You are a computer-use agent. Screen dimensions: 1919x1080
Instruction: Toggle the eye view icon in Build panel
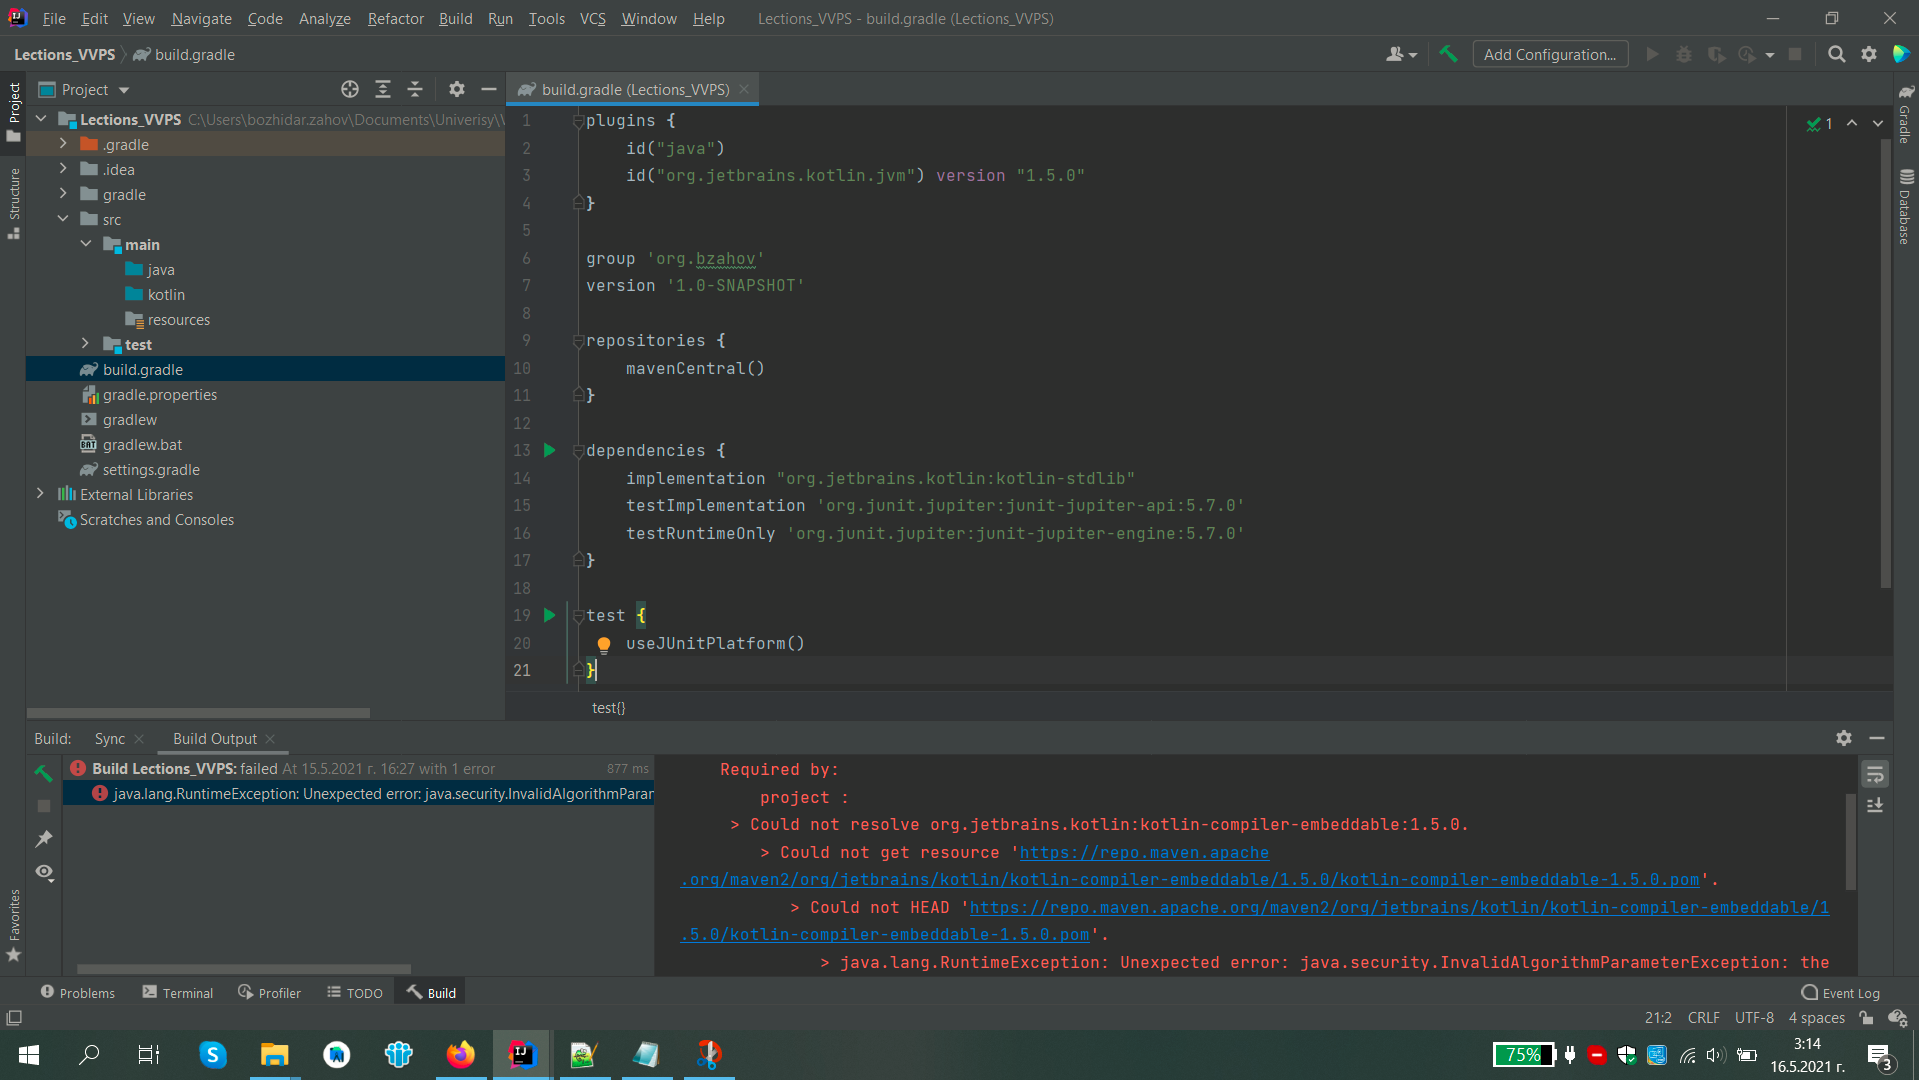click(x=44, y=872)
